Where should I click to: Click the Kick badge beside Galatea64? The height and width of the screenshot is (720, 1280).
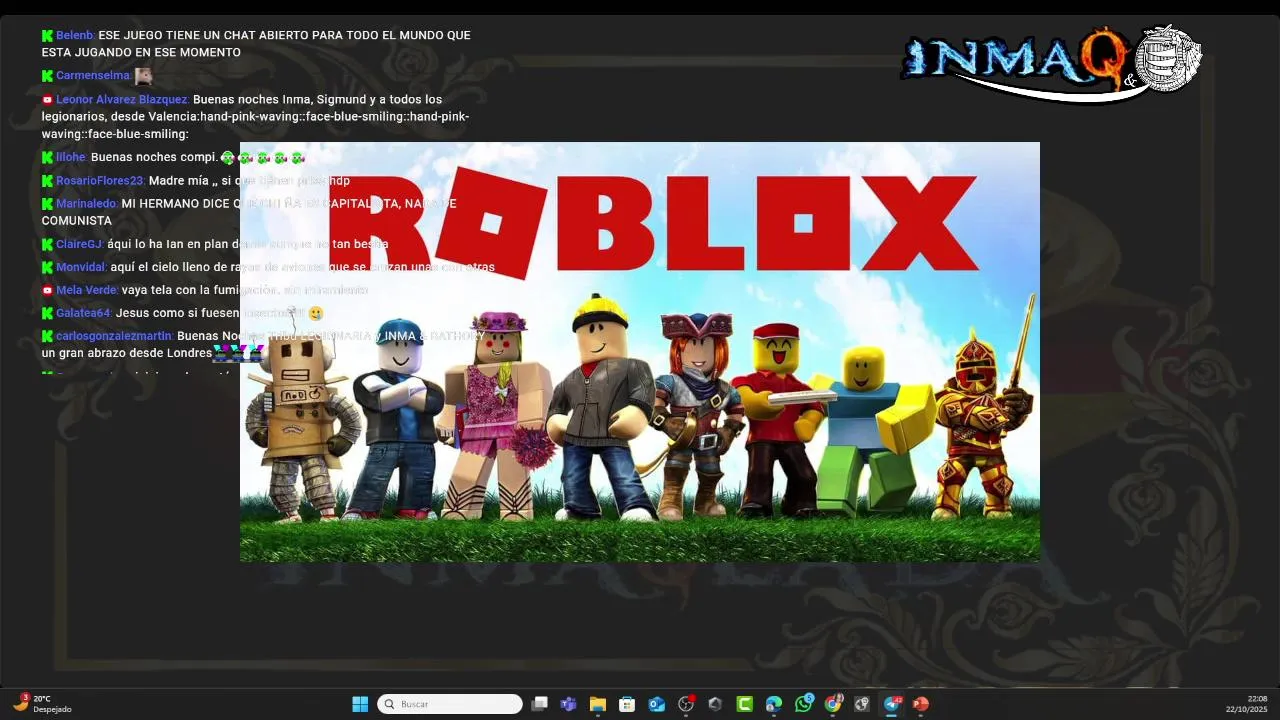point(47,313)
